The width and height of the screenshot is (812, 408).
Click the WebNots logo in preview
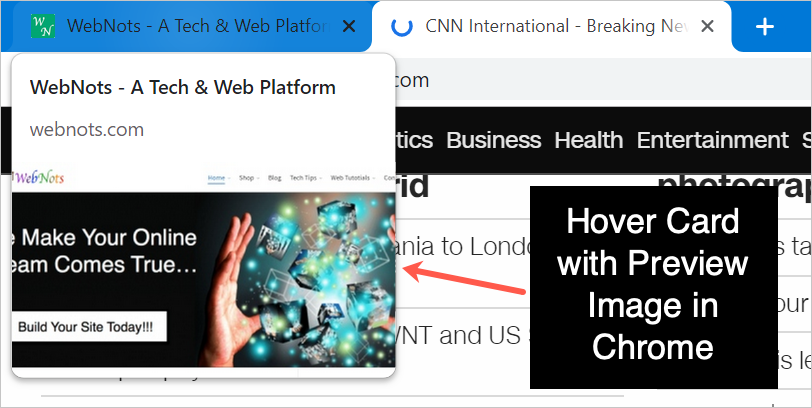pos(38,178)
